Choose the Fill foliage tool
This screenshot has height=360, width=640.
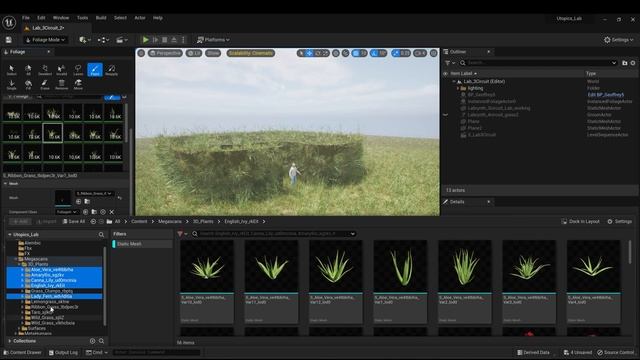point(28,84)
